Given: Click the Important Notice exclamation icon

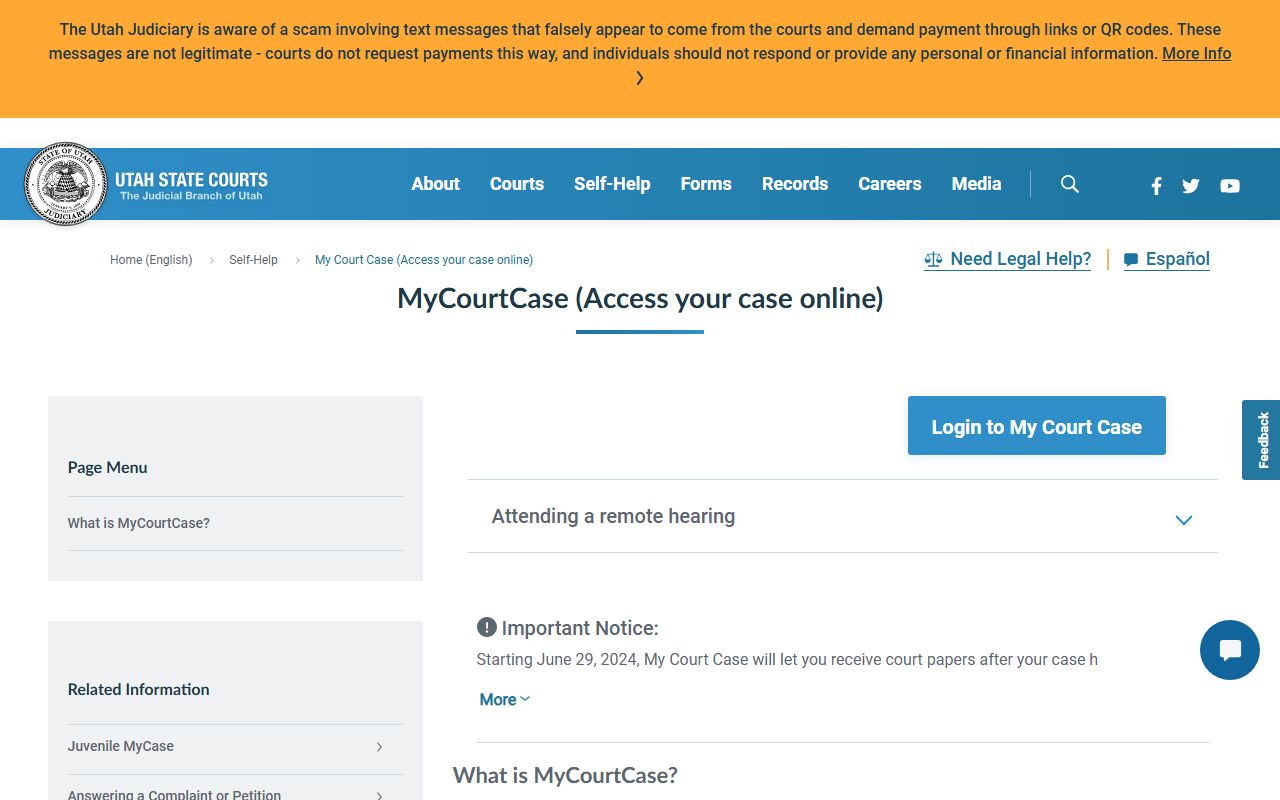Looking at the screenshot, I should [487, 627].
